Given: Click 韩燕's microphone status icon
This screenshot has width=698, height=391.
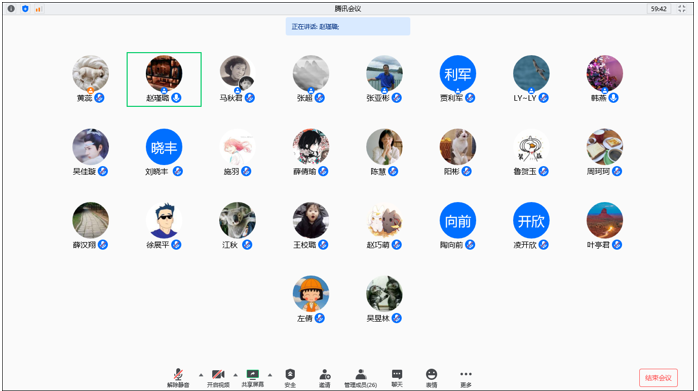Looking at the screenshot, I should (613, 98).
